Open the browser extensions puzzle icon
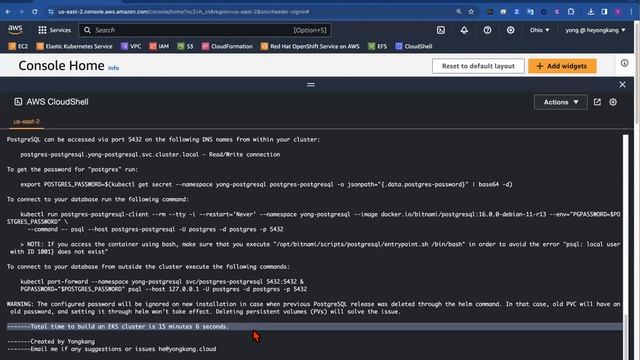Image resolution: width=640 pixels, height=360 pixels. pos(571,12)
